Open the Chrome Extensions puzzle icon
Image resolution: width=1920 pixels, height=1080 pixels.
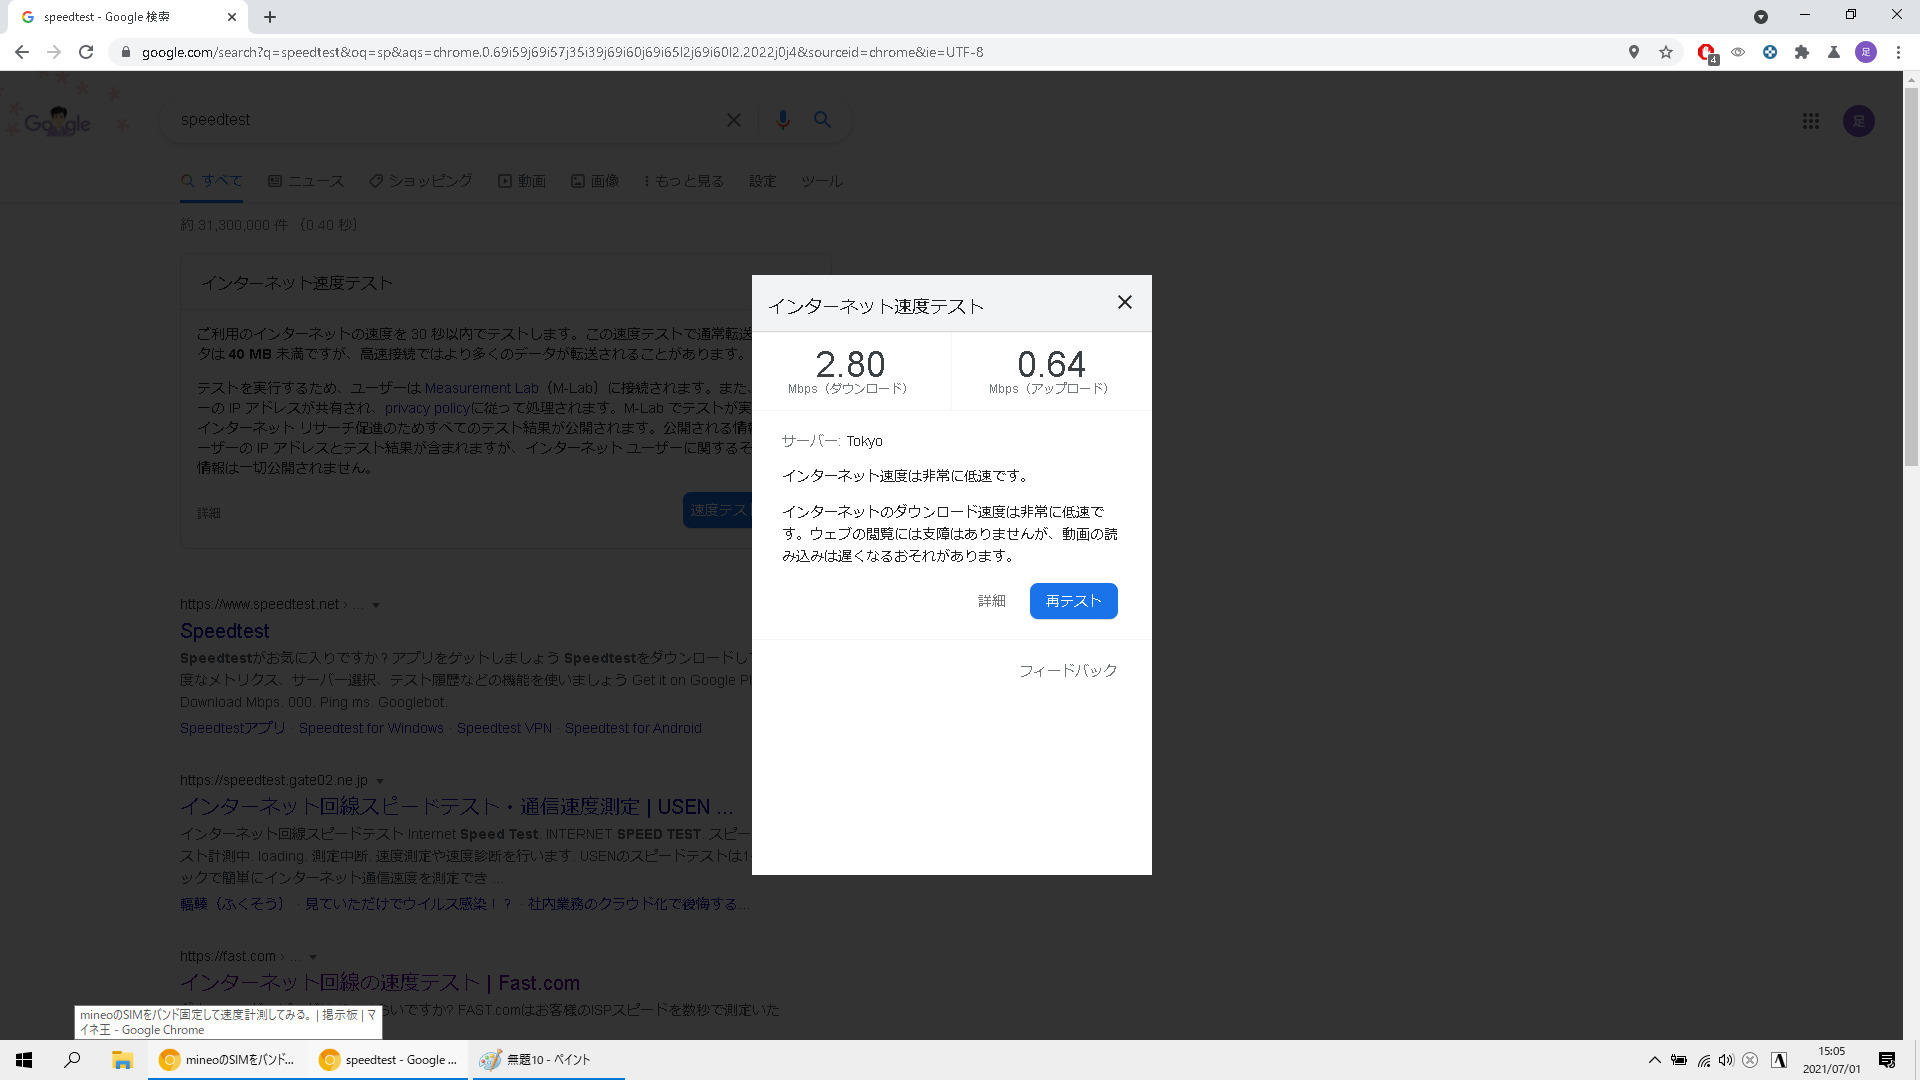pyautogui.click(x=1802, y=52)
